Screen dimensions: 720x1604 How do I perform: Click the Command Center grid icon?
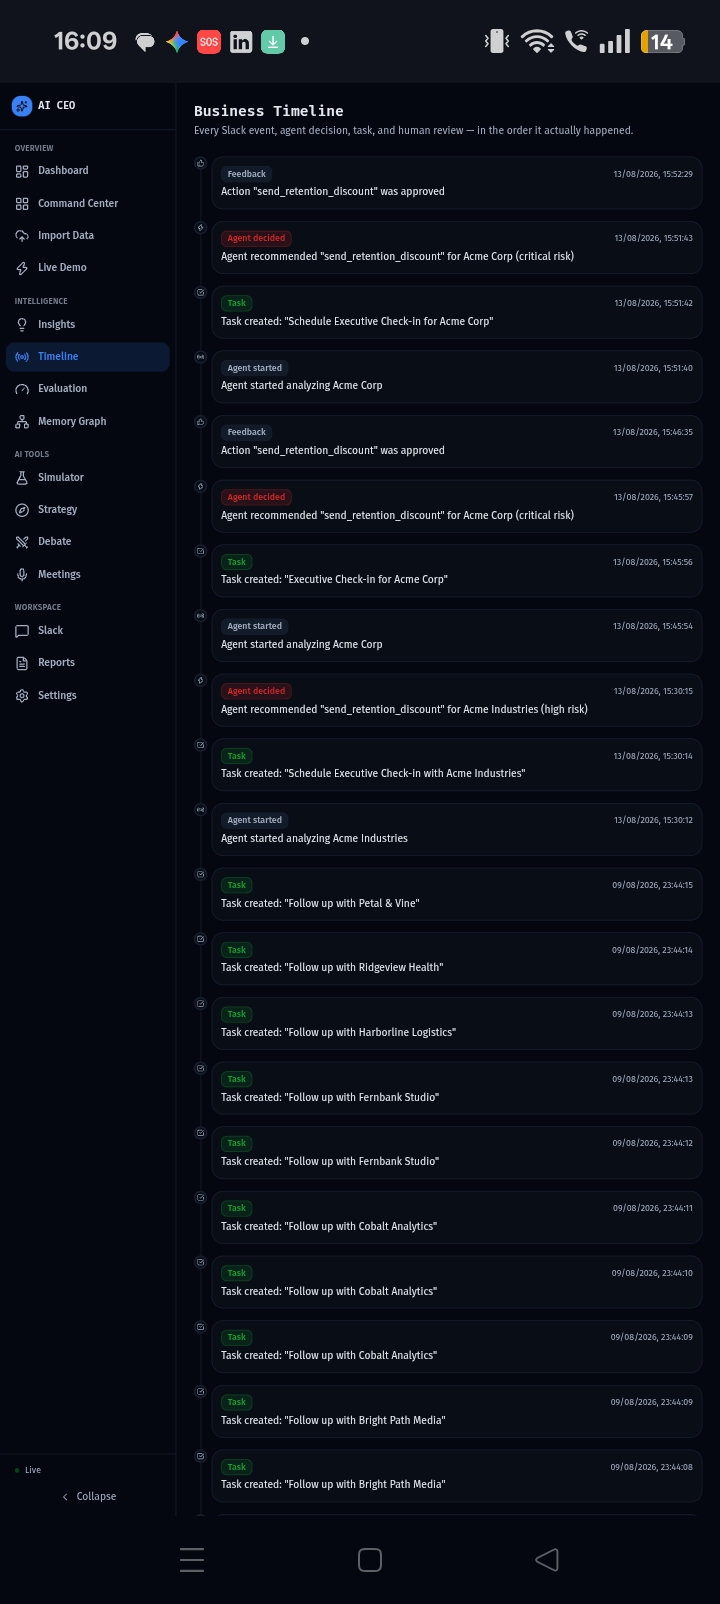[x=22, y=204]
